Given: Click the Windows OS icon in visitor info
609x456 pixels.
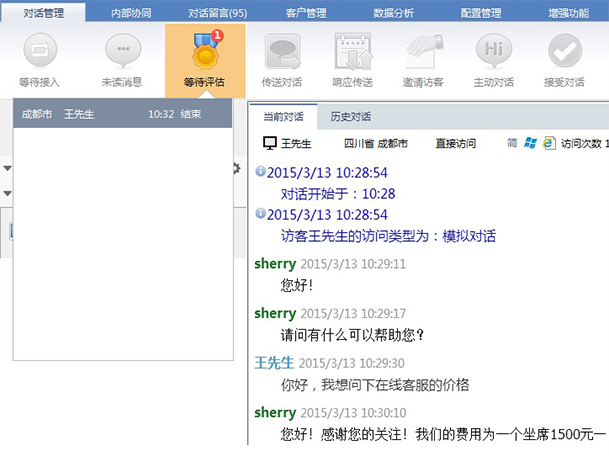Looking at the screenshot, I should coord(530,143).
